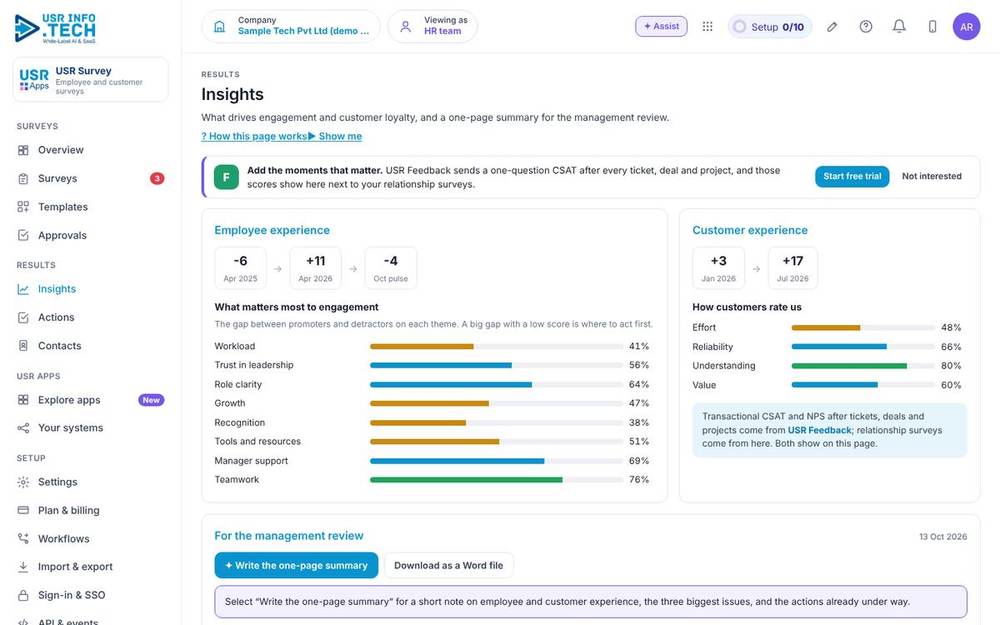Open the Surveys sidebar item
The image size is (1000, 625).
(x=57, y=179)
